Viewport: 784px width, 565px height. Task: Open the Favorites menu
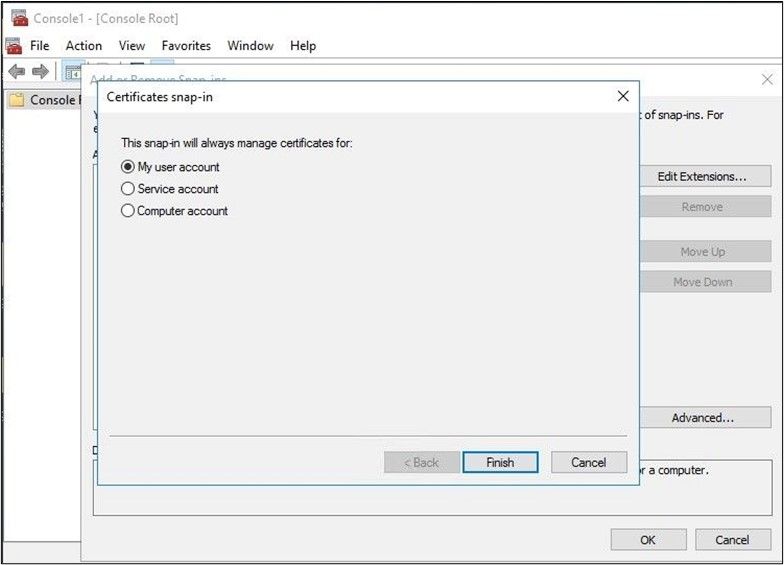[x=186, y=46]
